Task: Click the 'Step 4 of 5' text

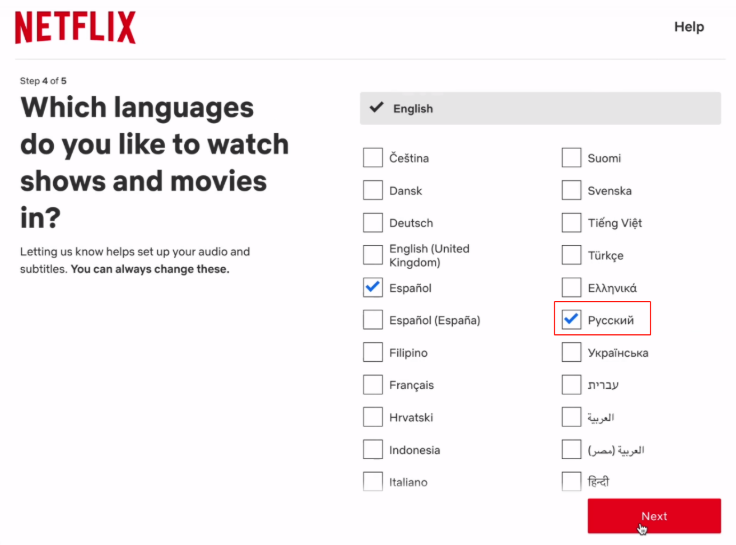Action: click(x=43, y=81)
